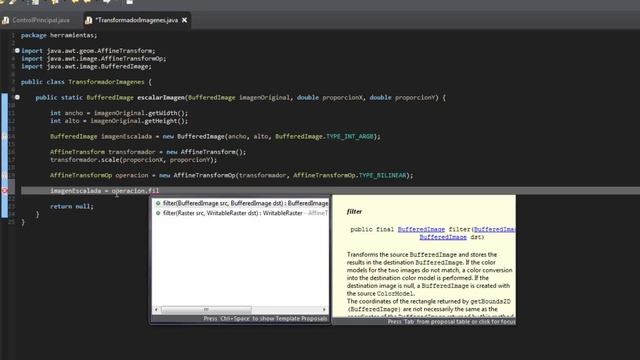Click the TYPE_INT_ARGB constant
640x360 pixels.
point(350,136)
